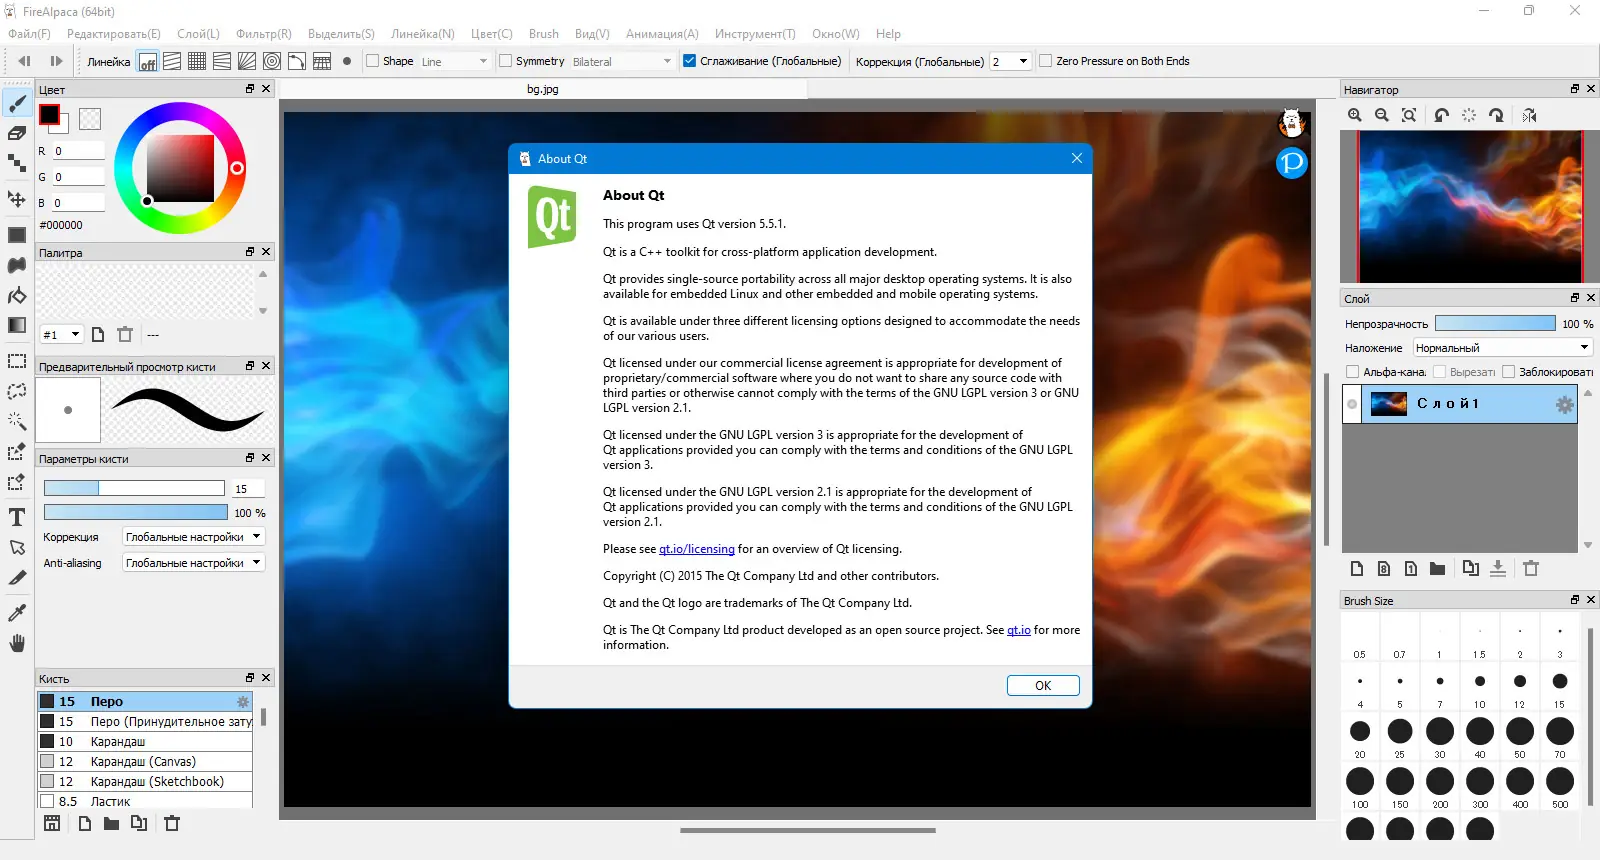Close the About Qt dialog with X

pos(1077,158)
